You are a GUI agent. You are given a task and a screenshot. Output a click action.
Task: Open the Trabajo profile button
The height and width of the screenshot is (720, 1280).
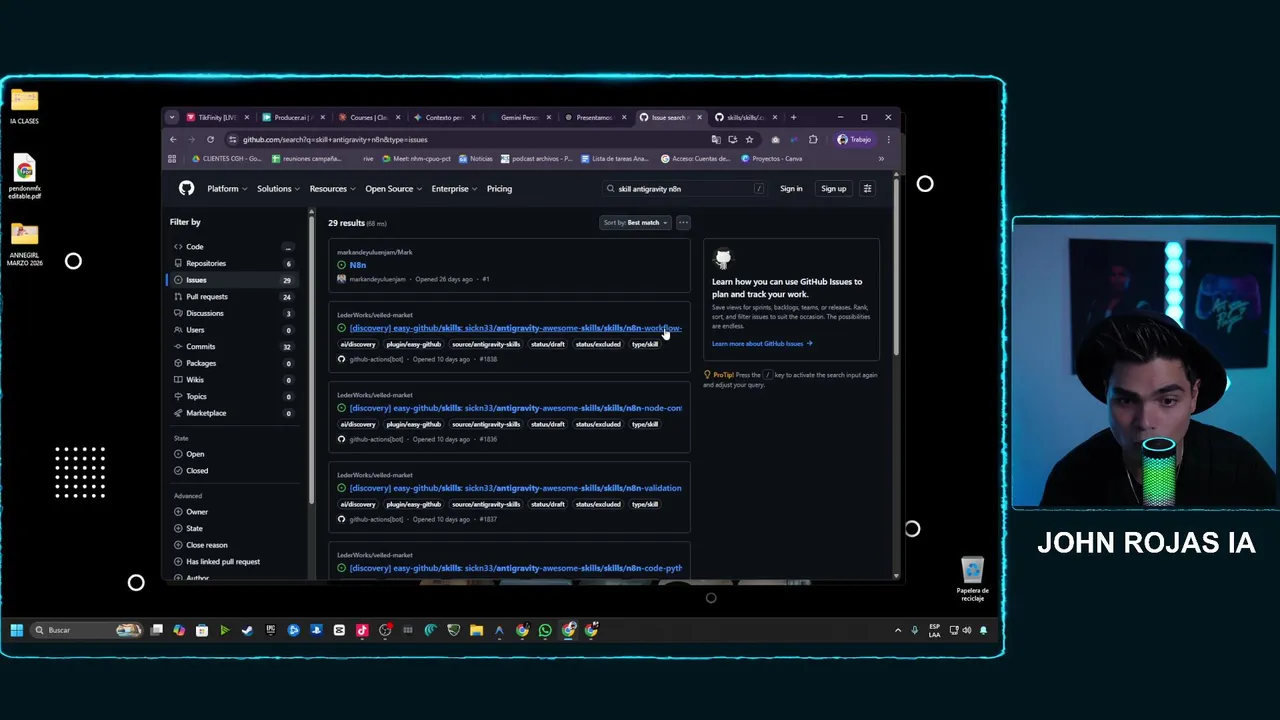click(x=855, y=140)
